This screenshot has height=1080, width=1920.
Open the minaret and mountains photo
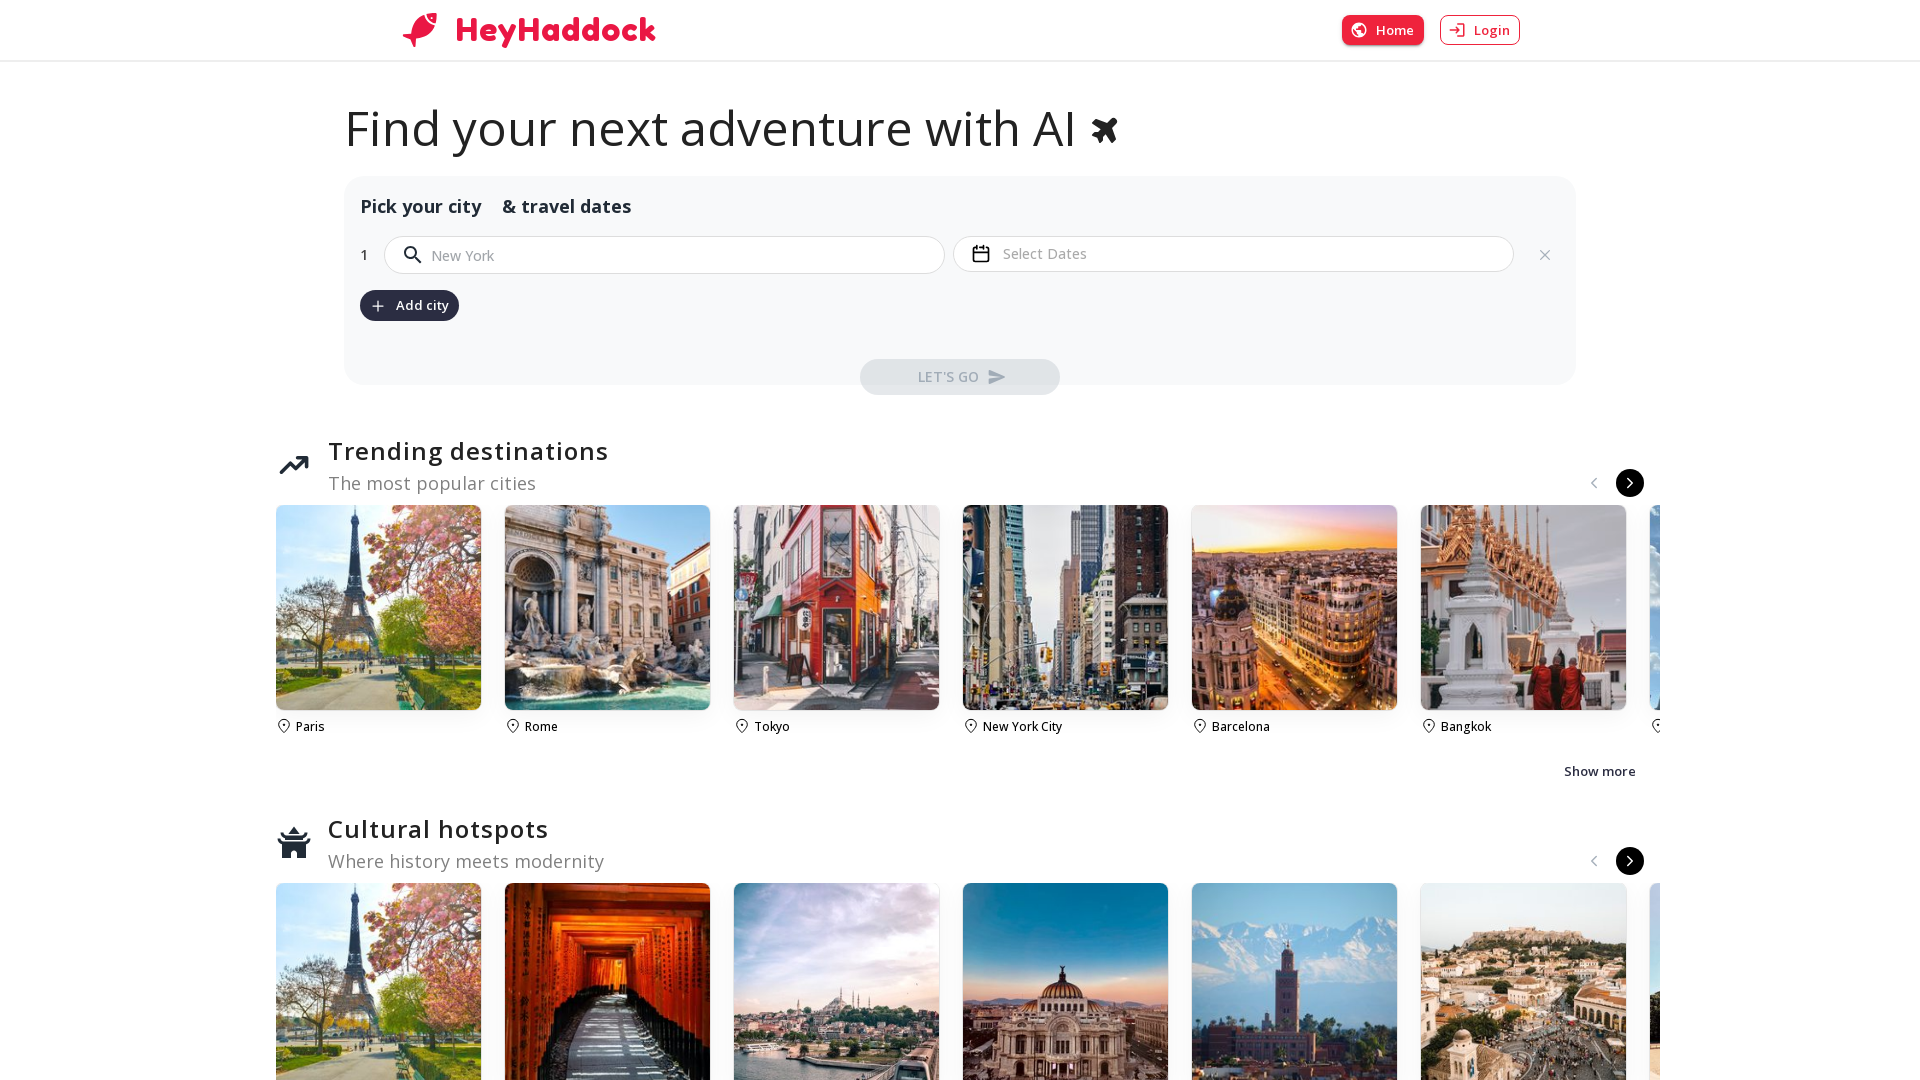click(1294, 981)
